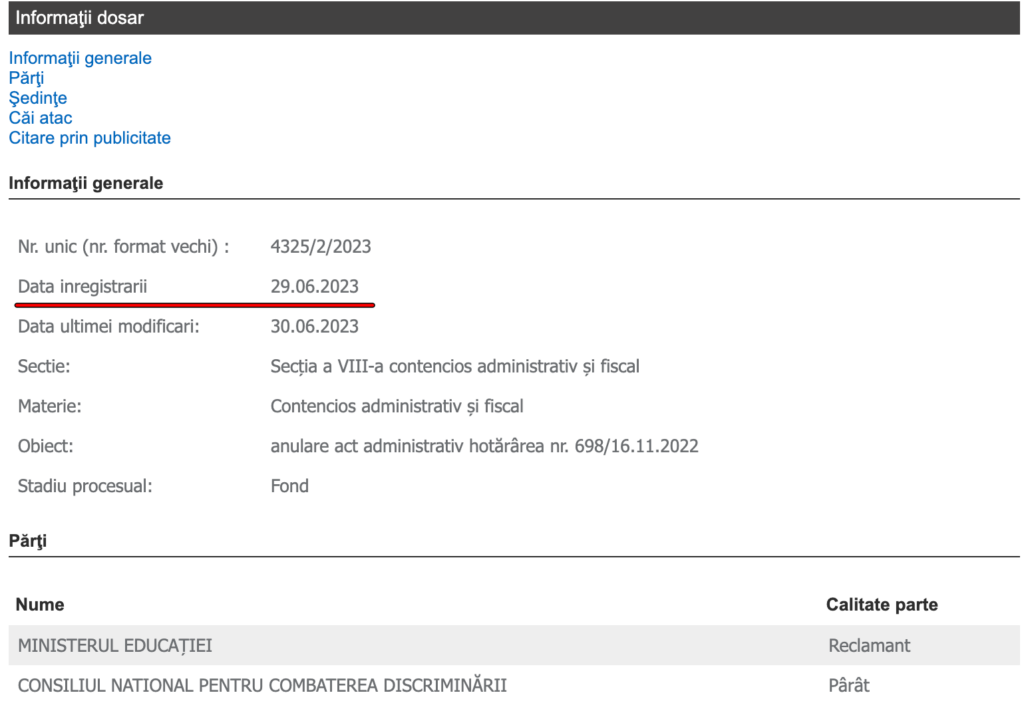Select the last modified date 30.06.2023
Image resolution: width=1024 pixels, height=717 pixels.
[314, 327]
